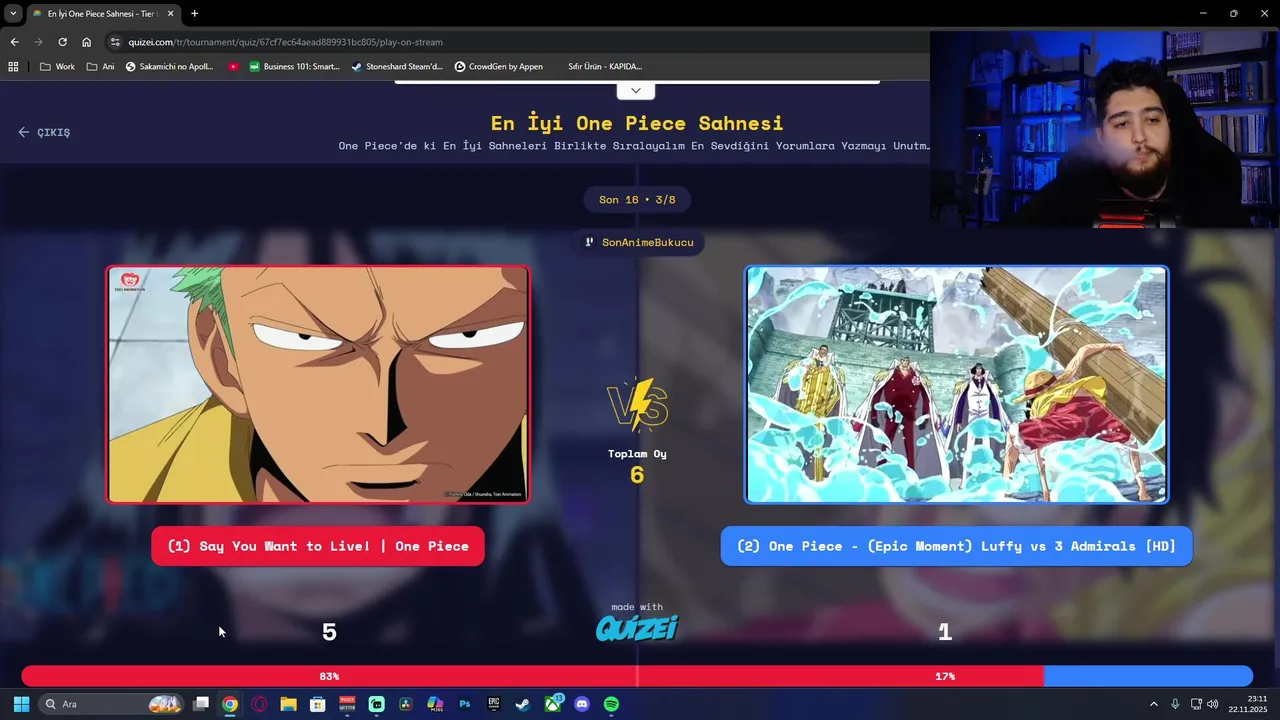The width and height of the screenshot is (1280, 720).
Task: Open the Sakamichi no Apoll... bookmark
Action: (169, 67)
